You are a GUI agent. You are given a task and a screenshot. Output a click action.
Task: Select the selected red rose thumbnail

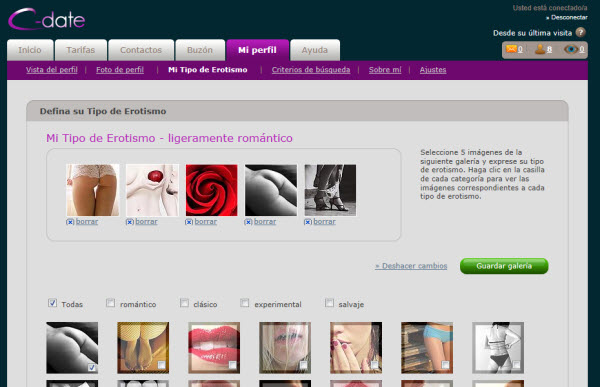click(x=212, y=190)
